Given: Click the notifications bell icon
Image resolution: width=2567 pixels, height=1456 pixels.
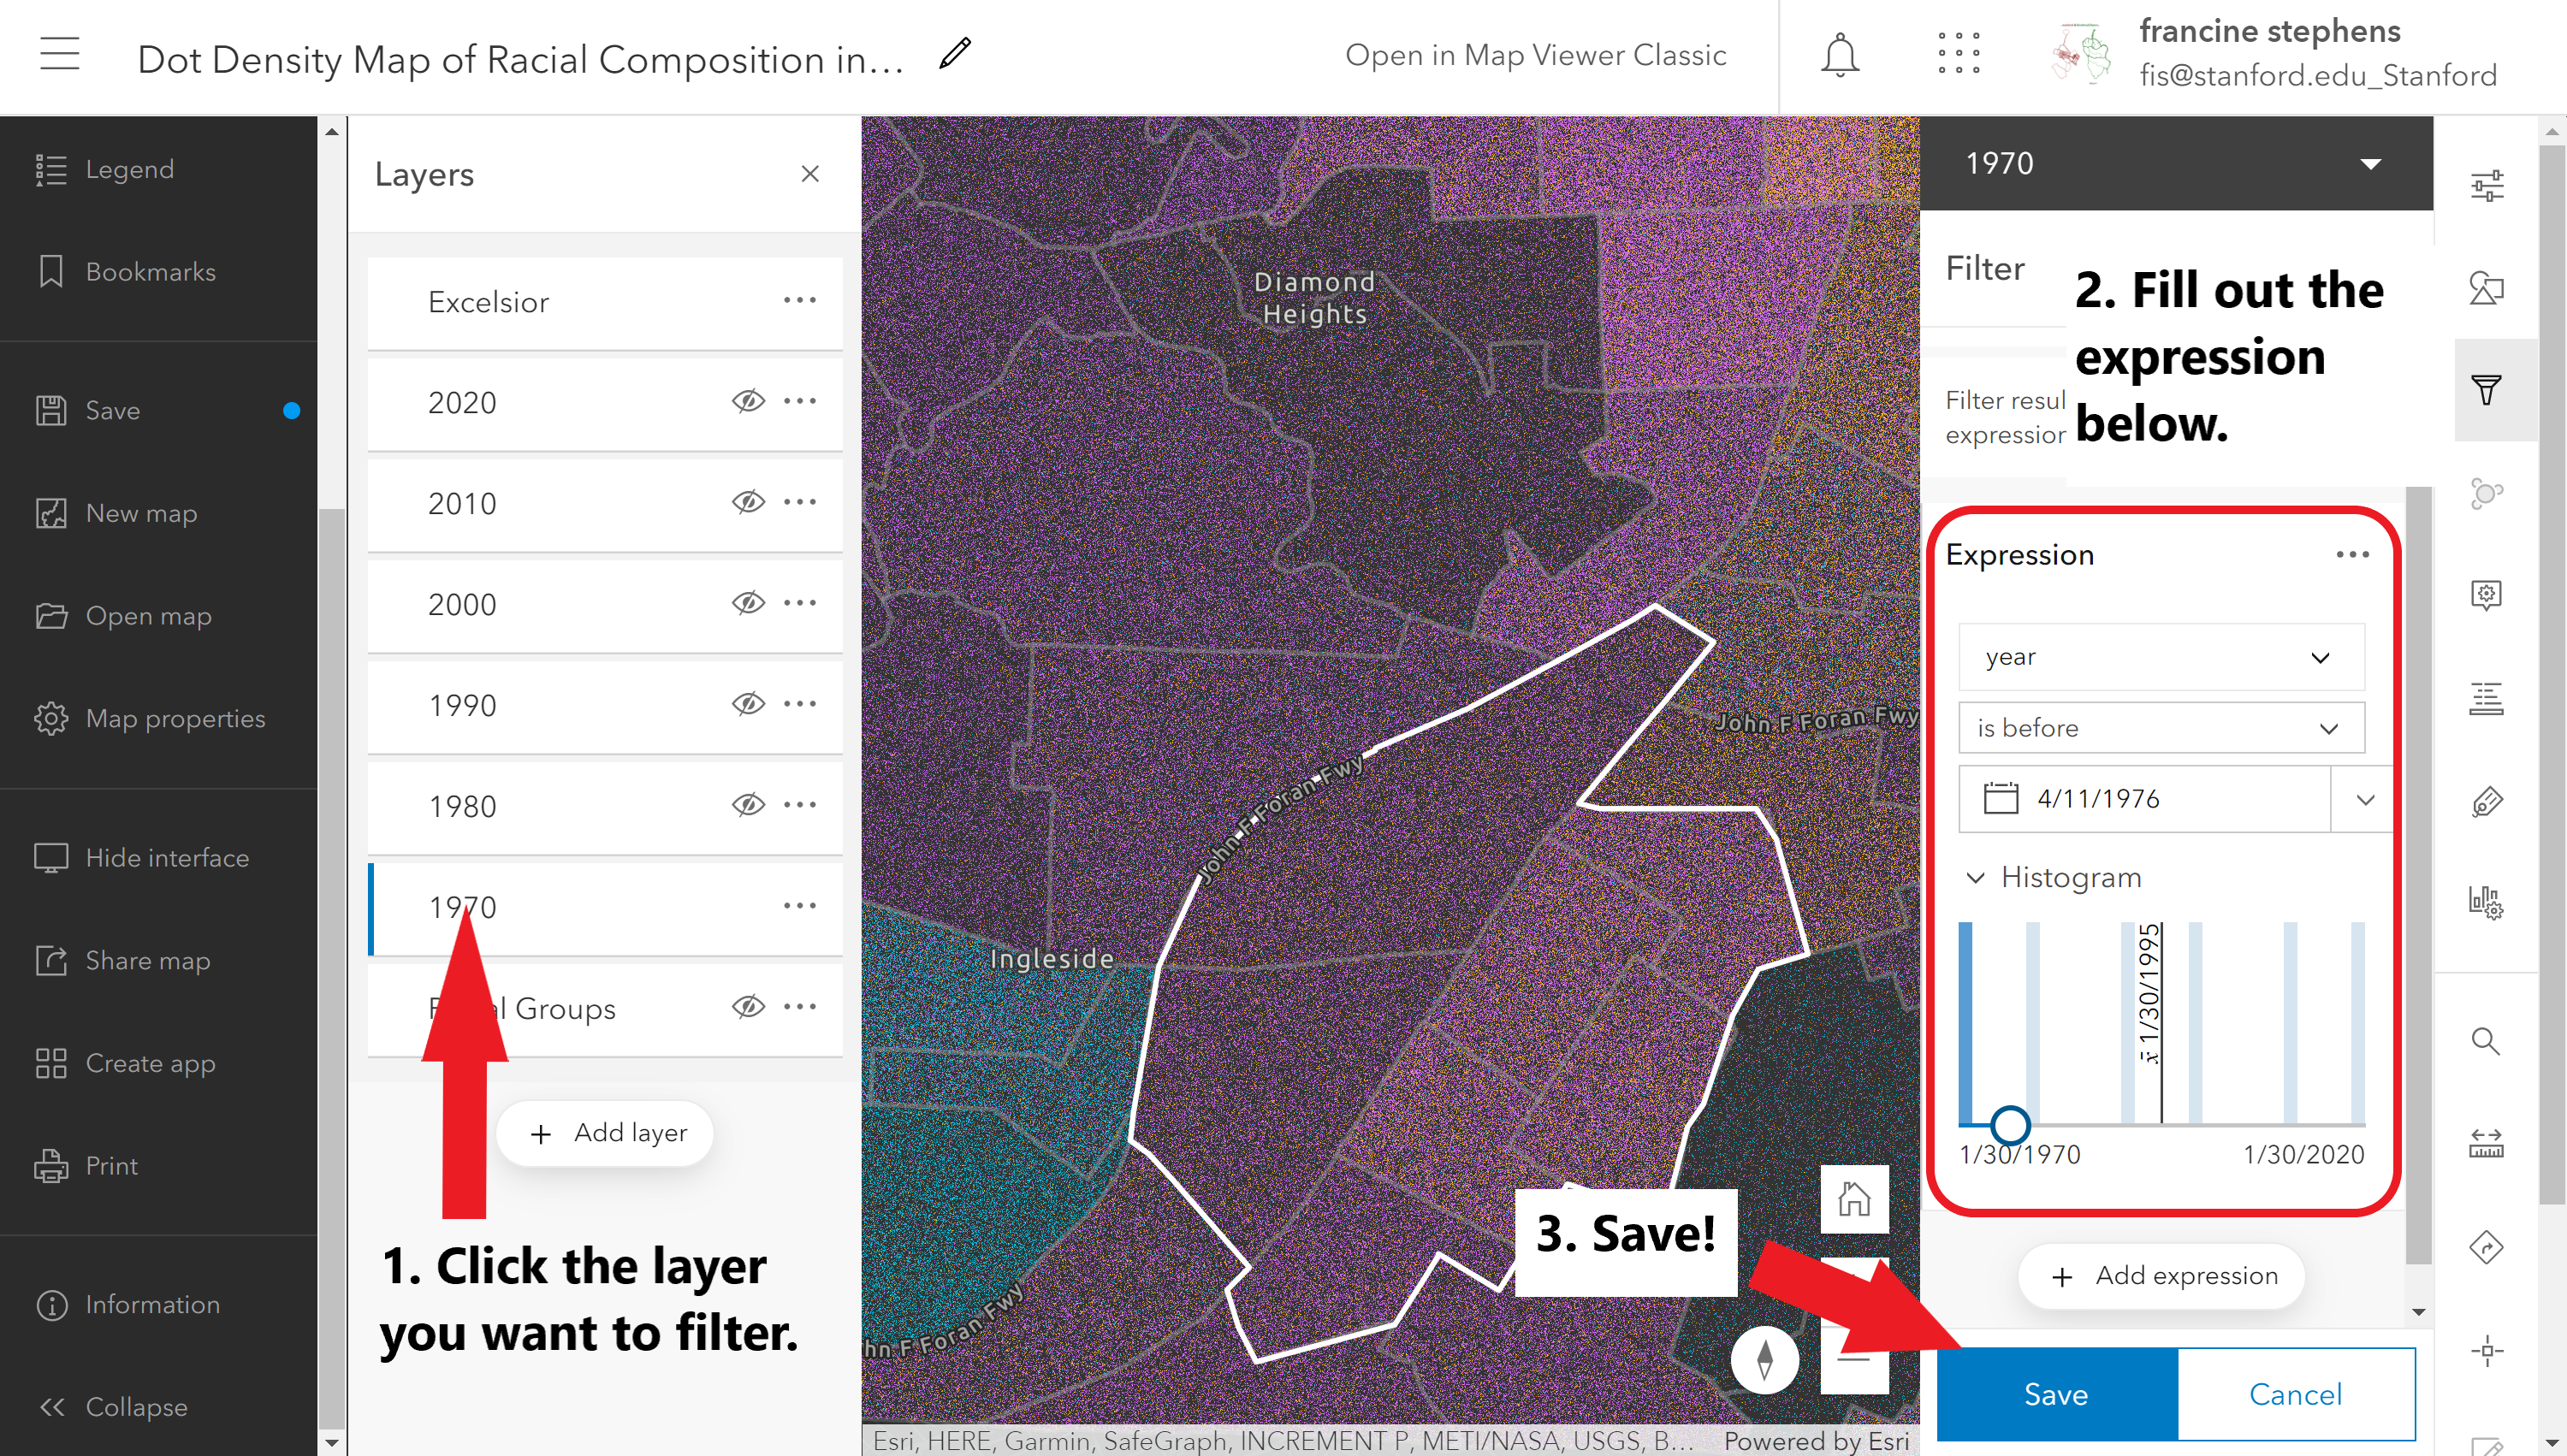Looking at the screenshot, I should [1839, 55].
